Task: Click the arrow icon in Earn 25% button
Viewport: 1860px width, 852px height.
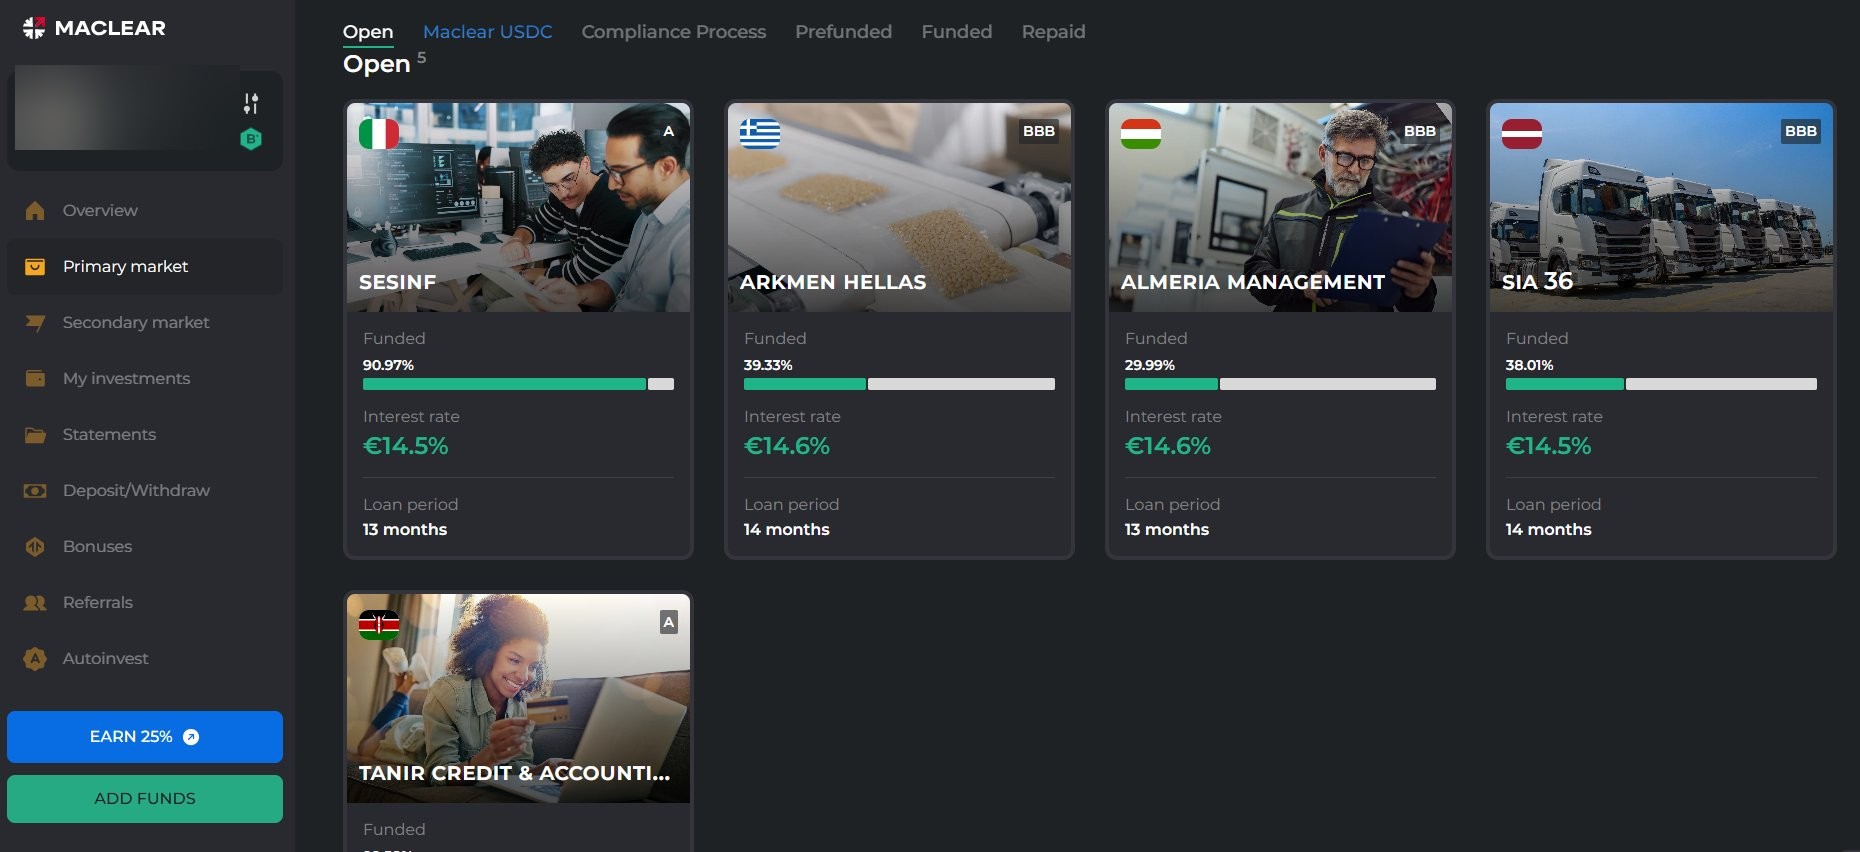Action: (x=191, y=737)
